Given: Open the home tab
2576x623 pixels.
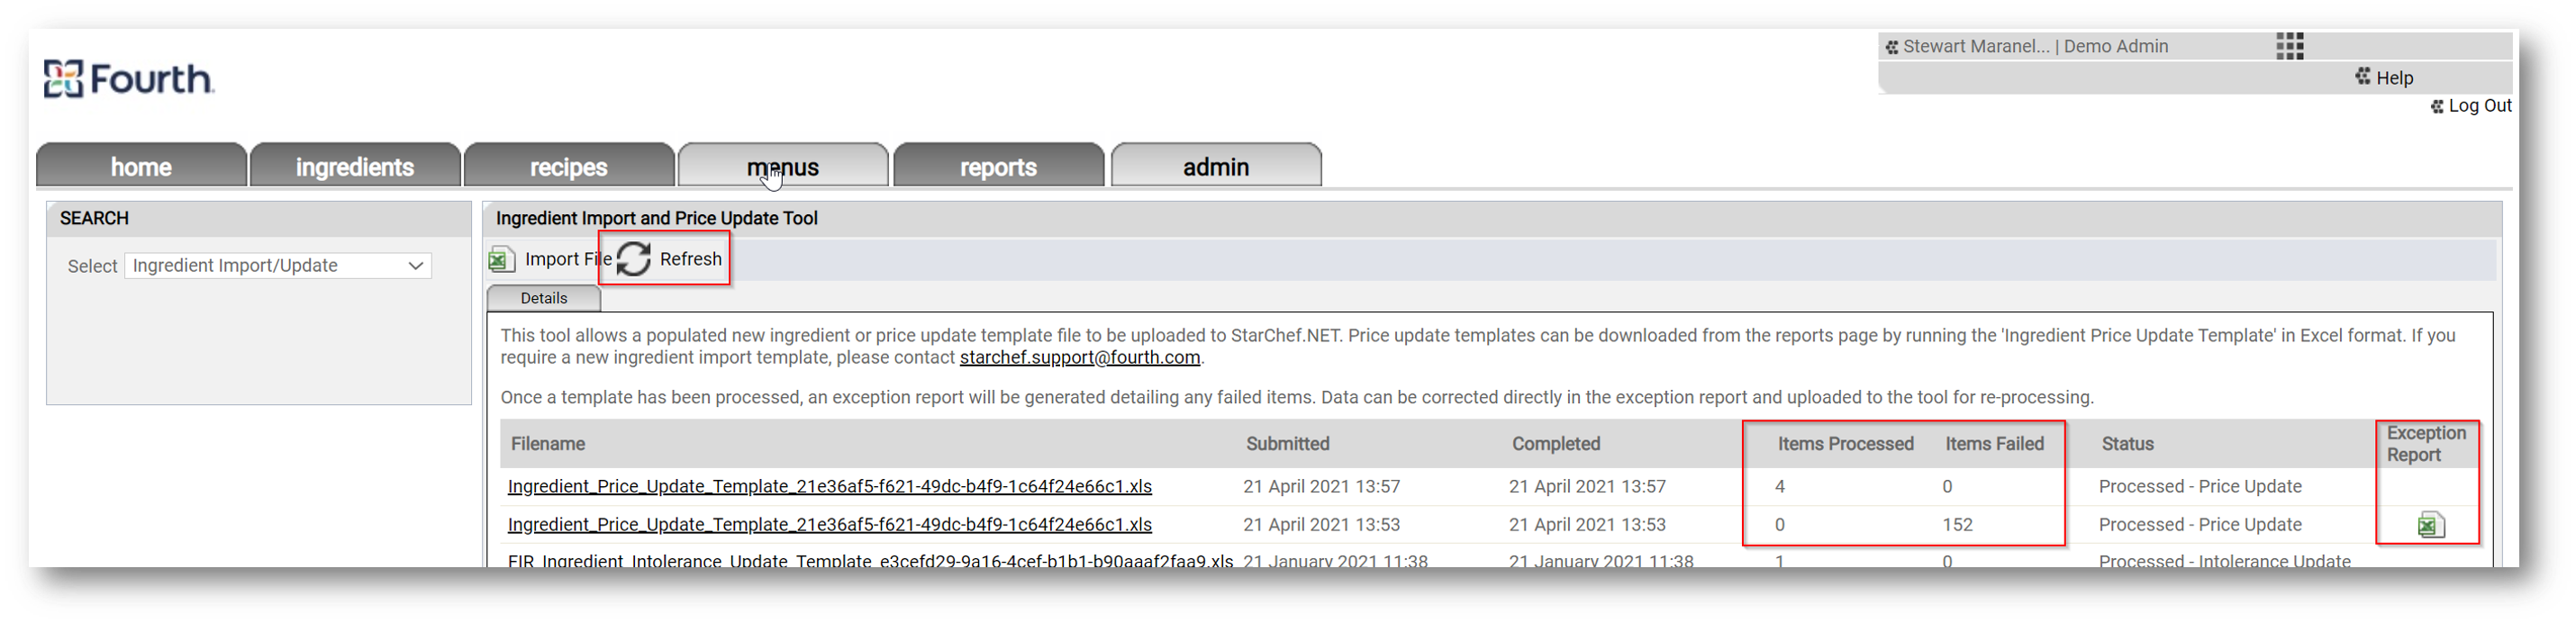Looking at the screenshot, I should pyautogui.click(x=141, y=166).
